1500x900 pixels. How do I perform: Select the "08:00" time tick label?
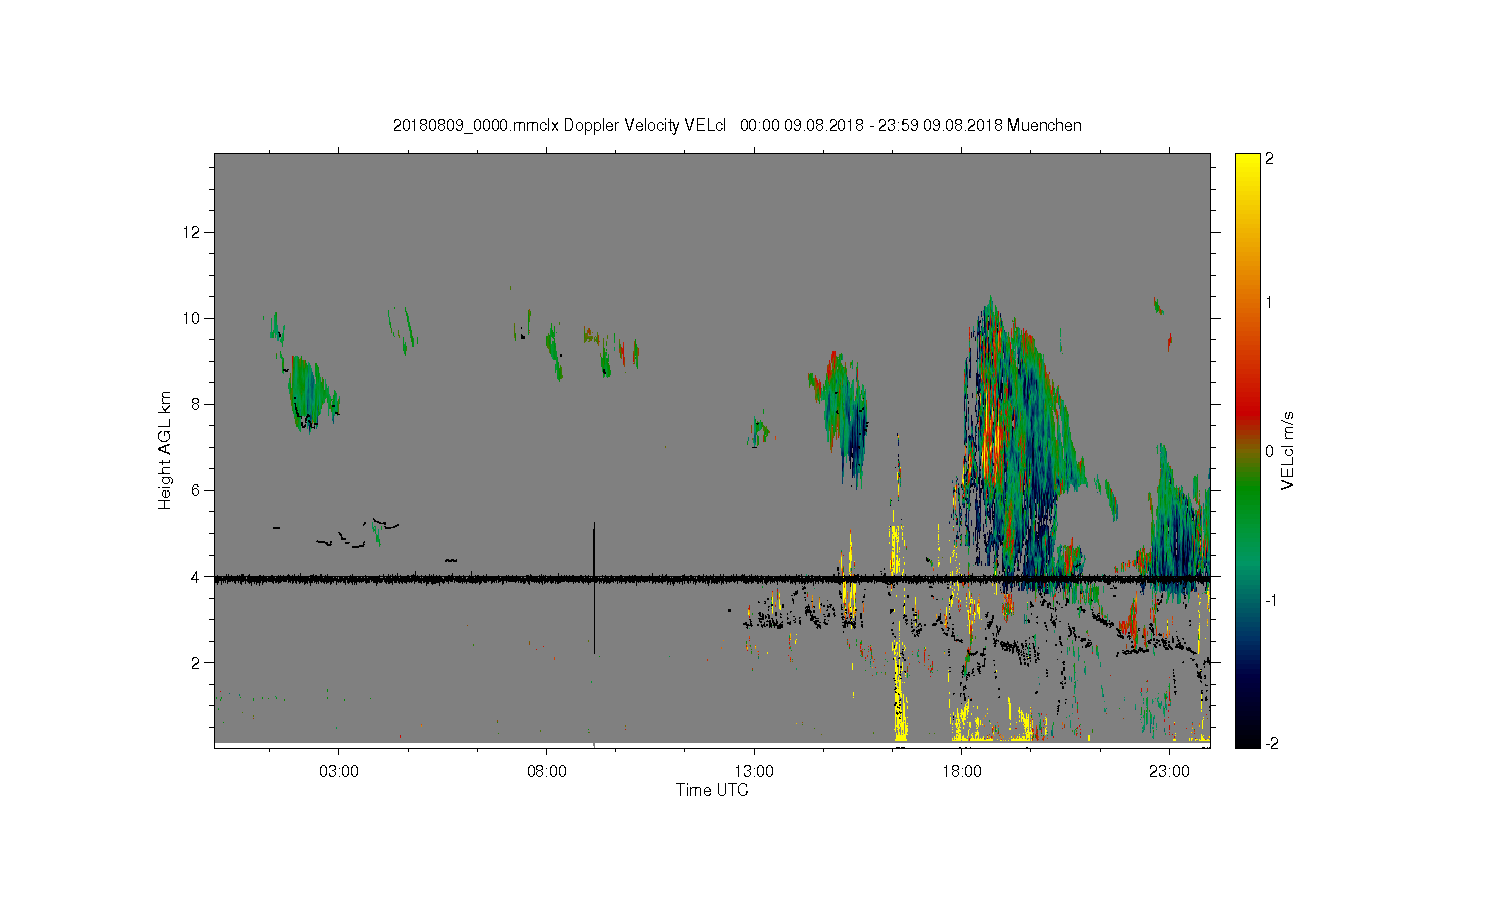pos(547,772)
